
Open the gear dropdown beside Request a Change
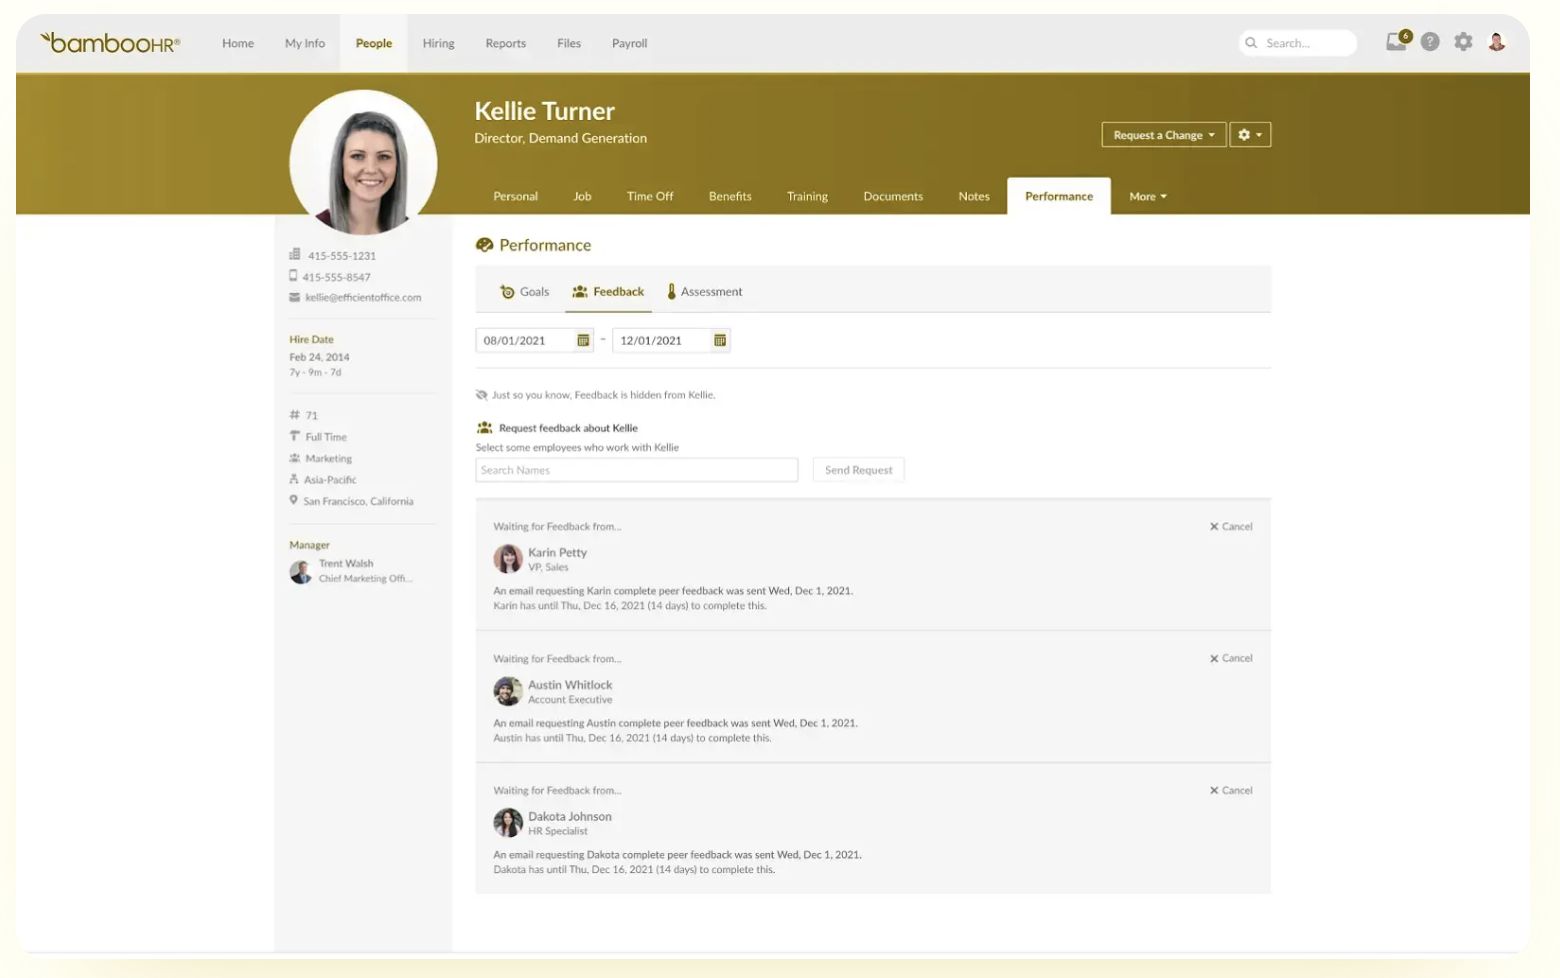coord(1249,134)
